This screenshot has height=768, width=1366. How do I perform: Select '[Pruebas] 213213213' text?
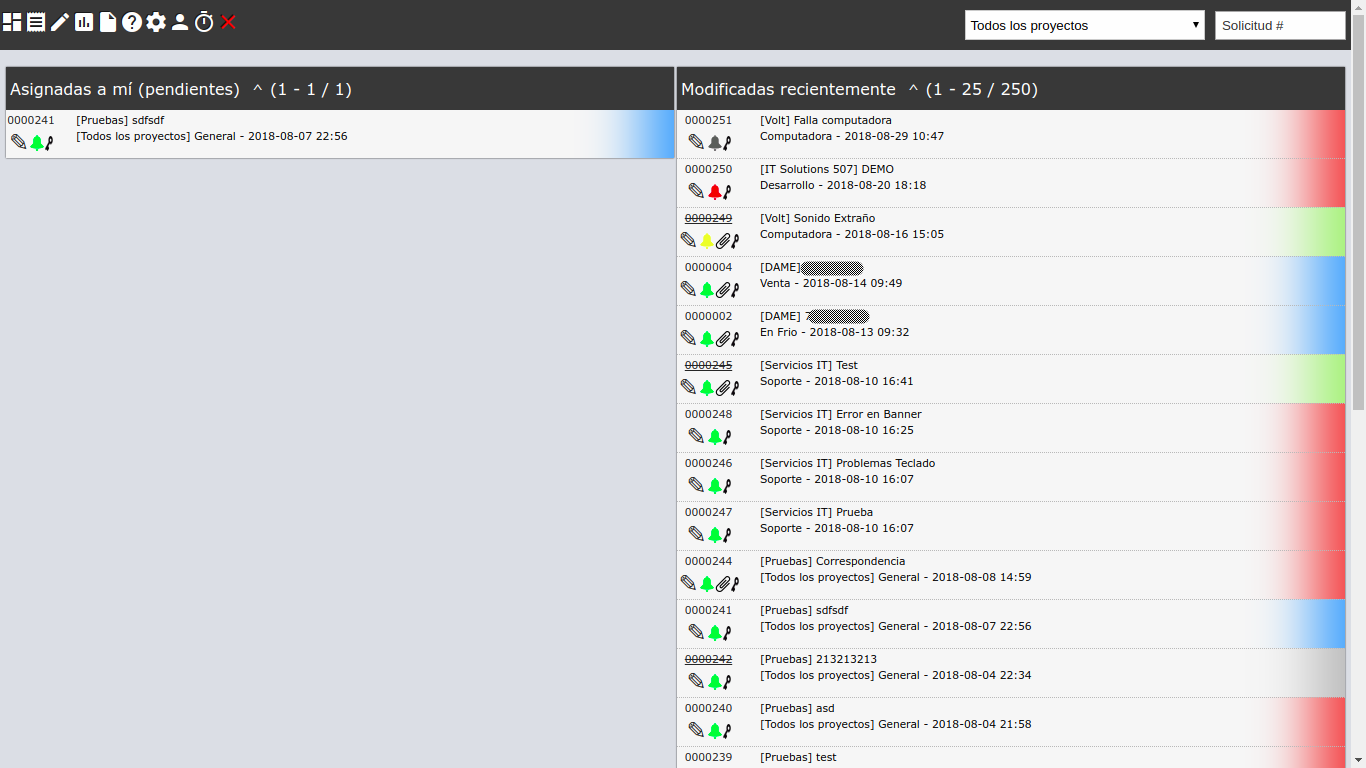(820, 659)
